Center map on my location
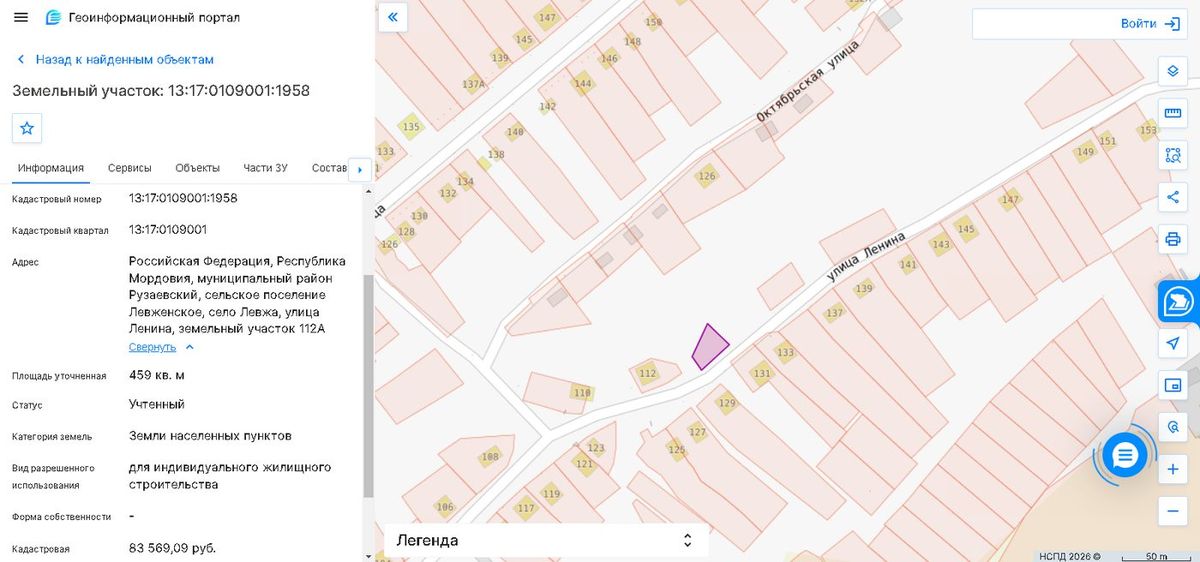1200x562 pixels. tap(1173, 343)
